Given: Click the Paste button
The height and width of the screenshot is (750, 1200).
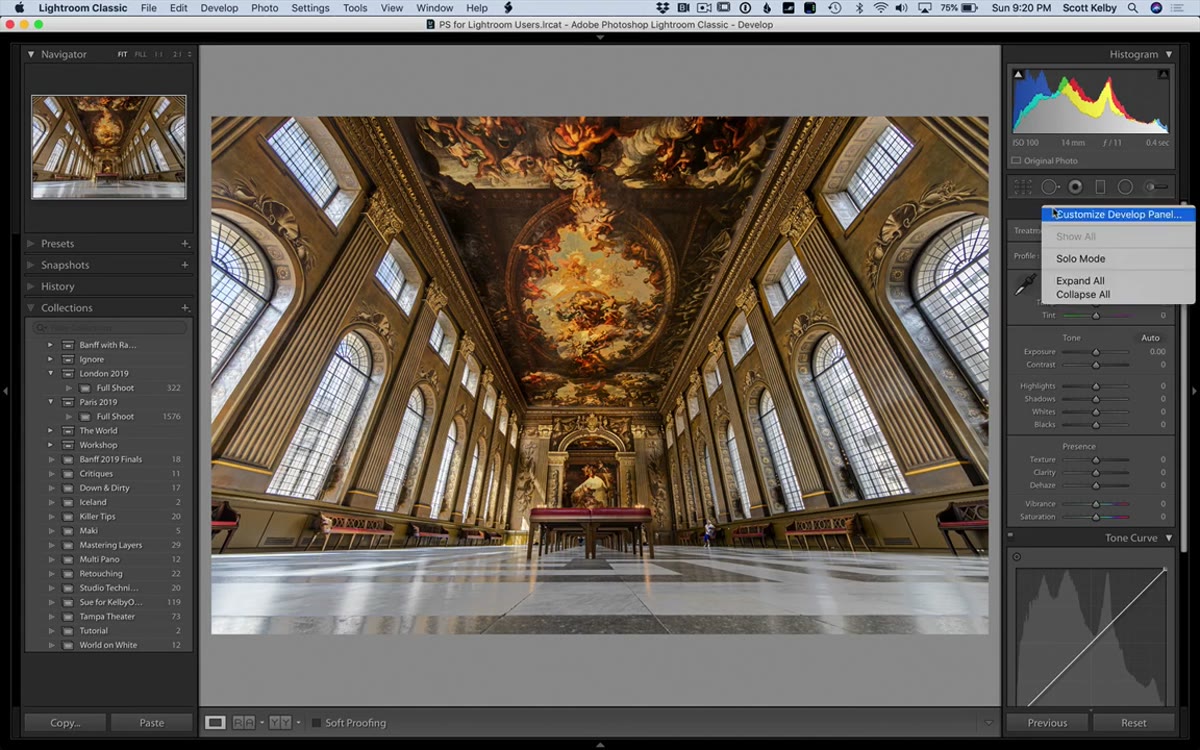Looking at the screenshot, I should 152,722.
